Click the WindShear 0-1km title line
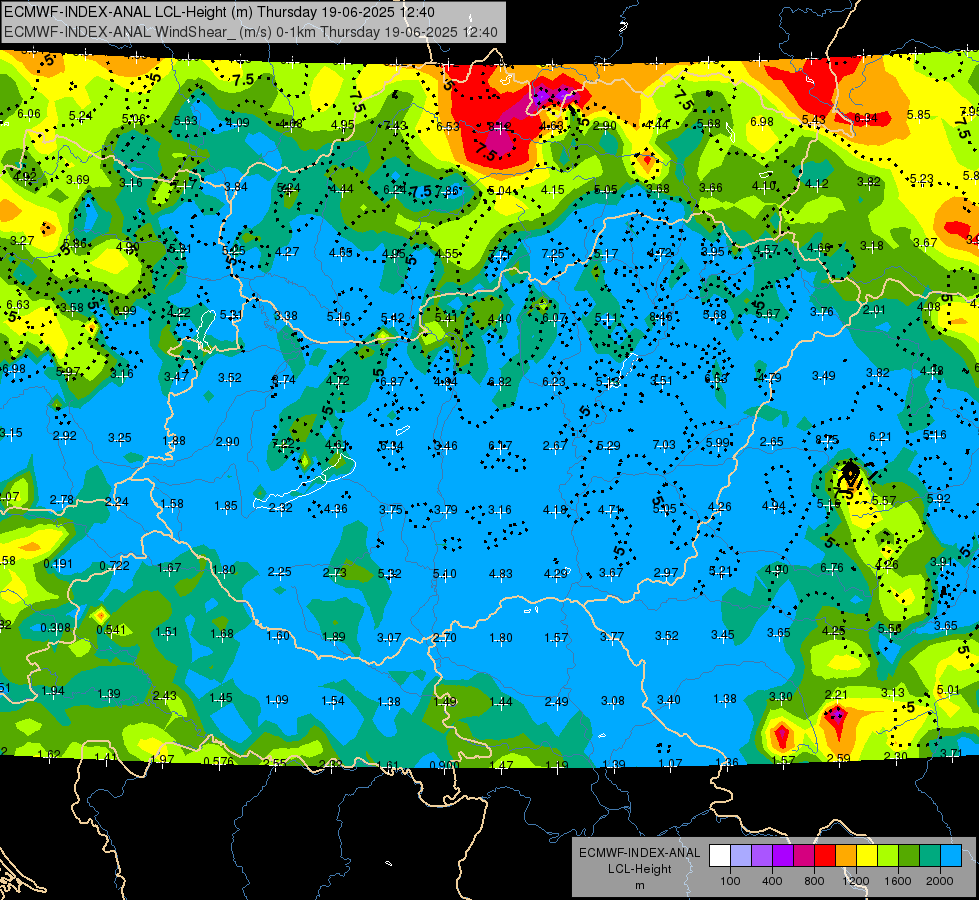 (x=251, y=32)
